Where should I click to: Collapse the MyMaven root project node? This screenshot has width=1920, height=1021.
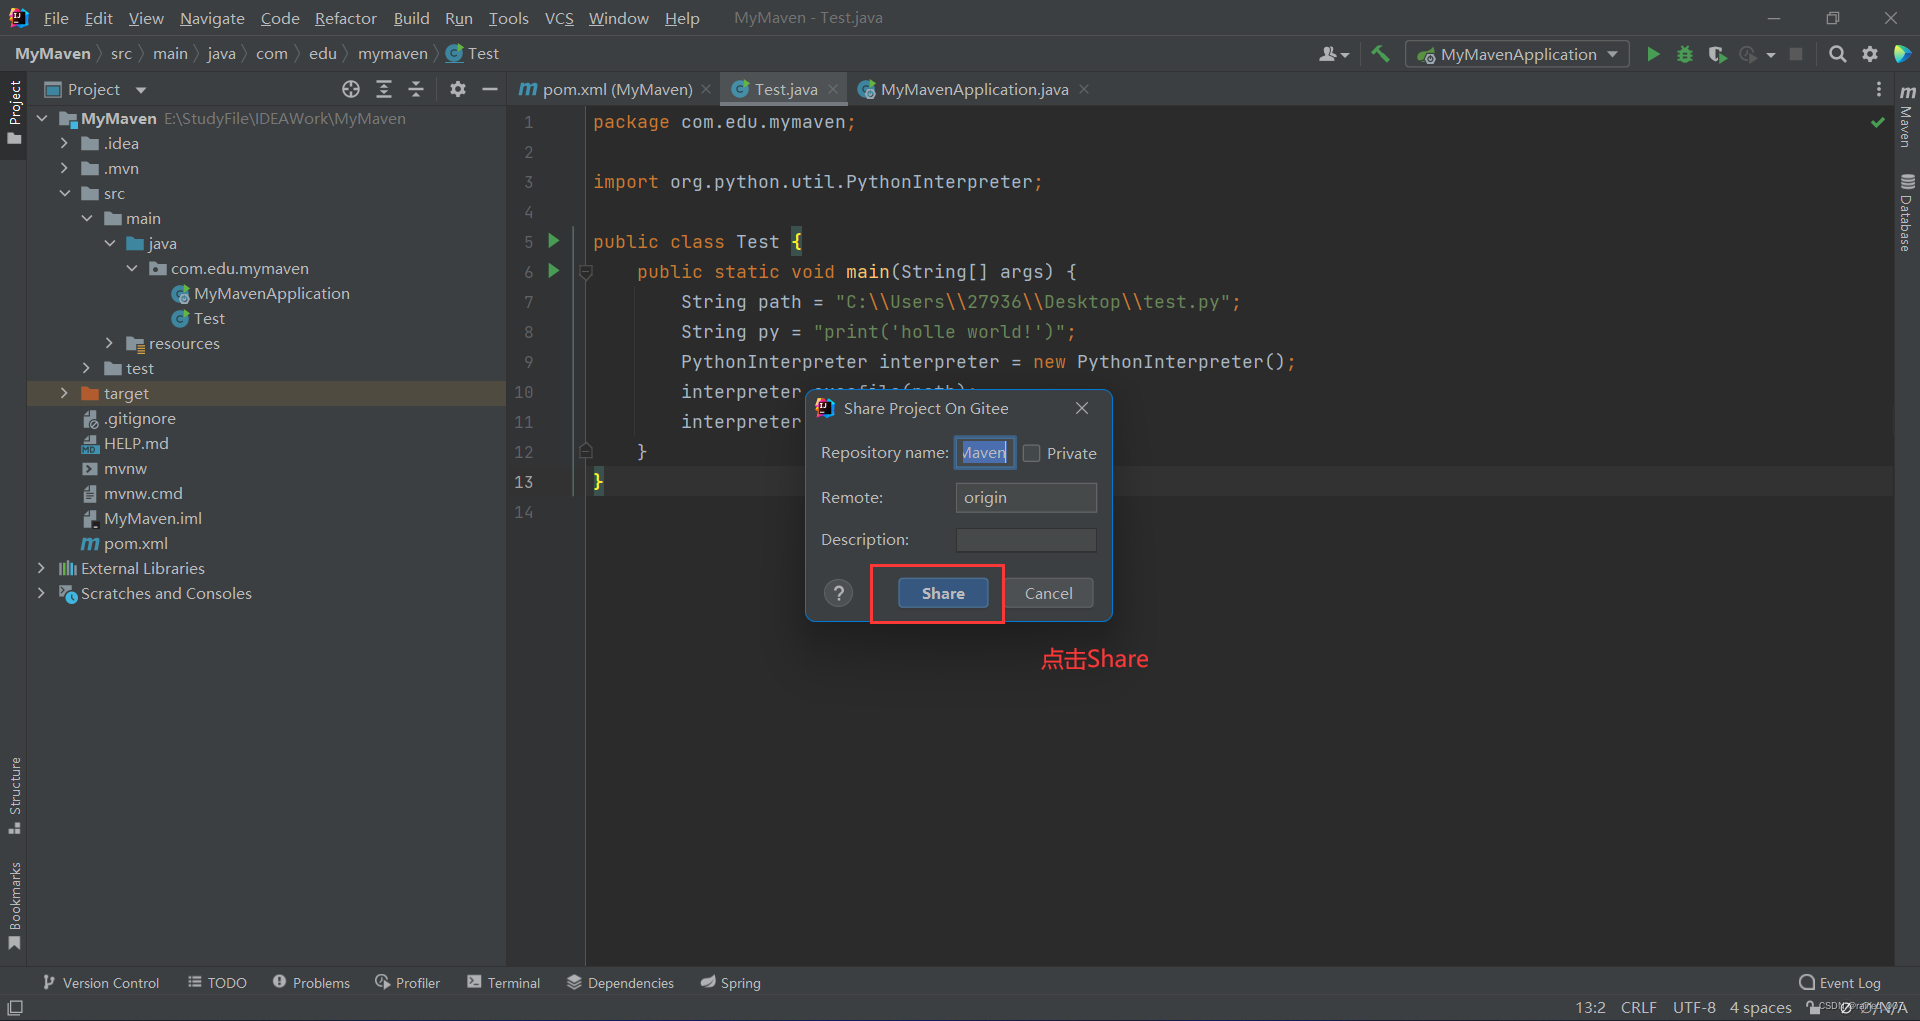[x=42, y=118]
